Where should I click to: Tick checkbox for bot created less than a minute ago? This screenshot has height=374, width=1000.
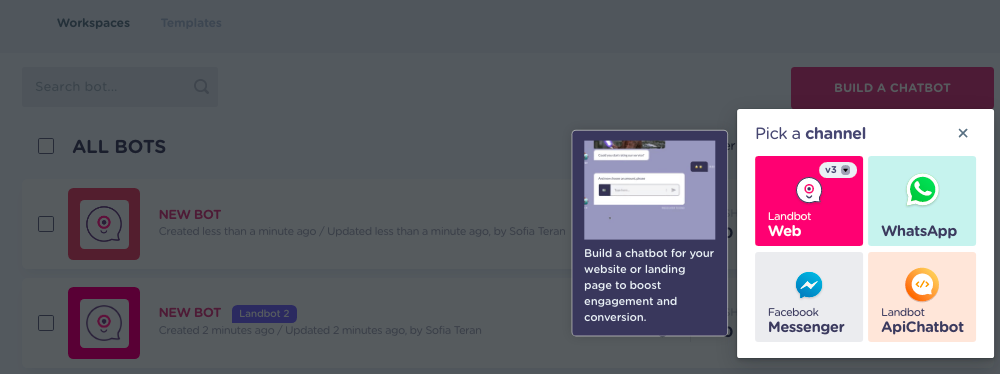(x=46, y=224)
